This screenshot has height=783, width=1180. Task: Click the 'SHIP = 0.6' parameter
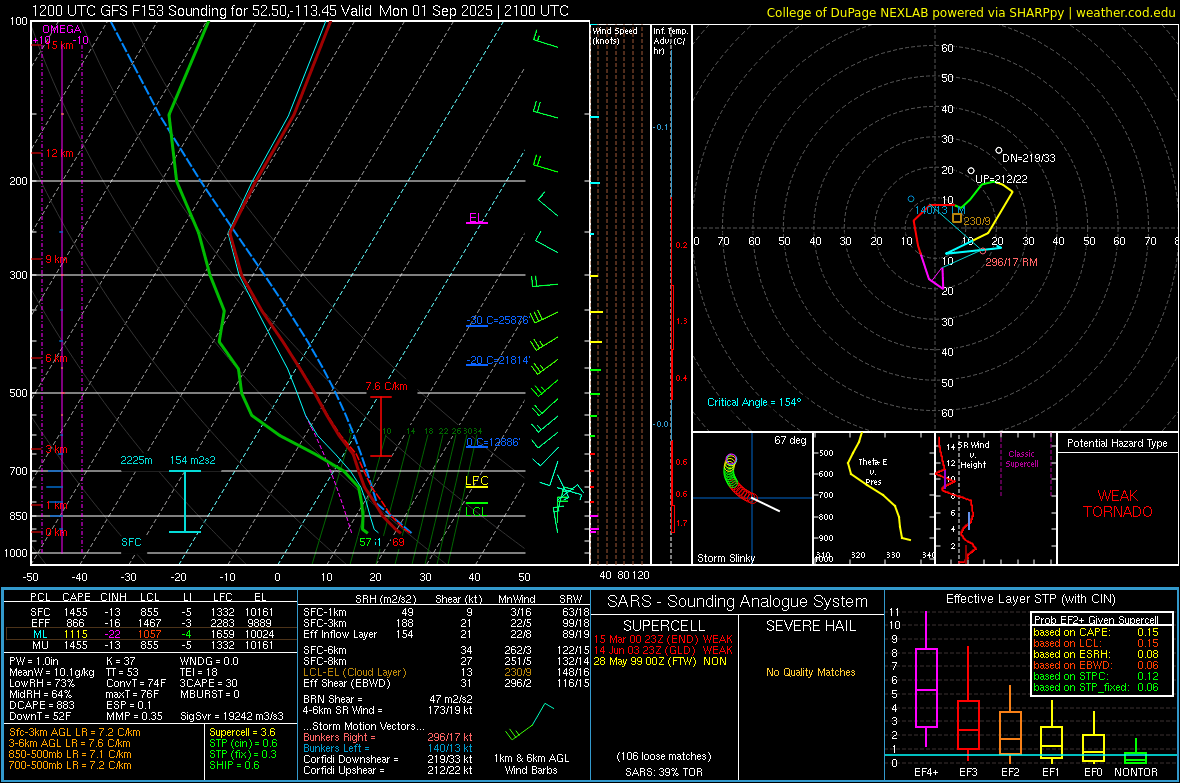[x=234, y=765]
